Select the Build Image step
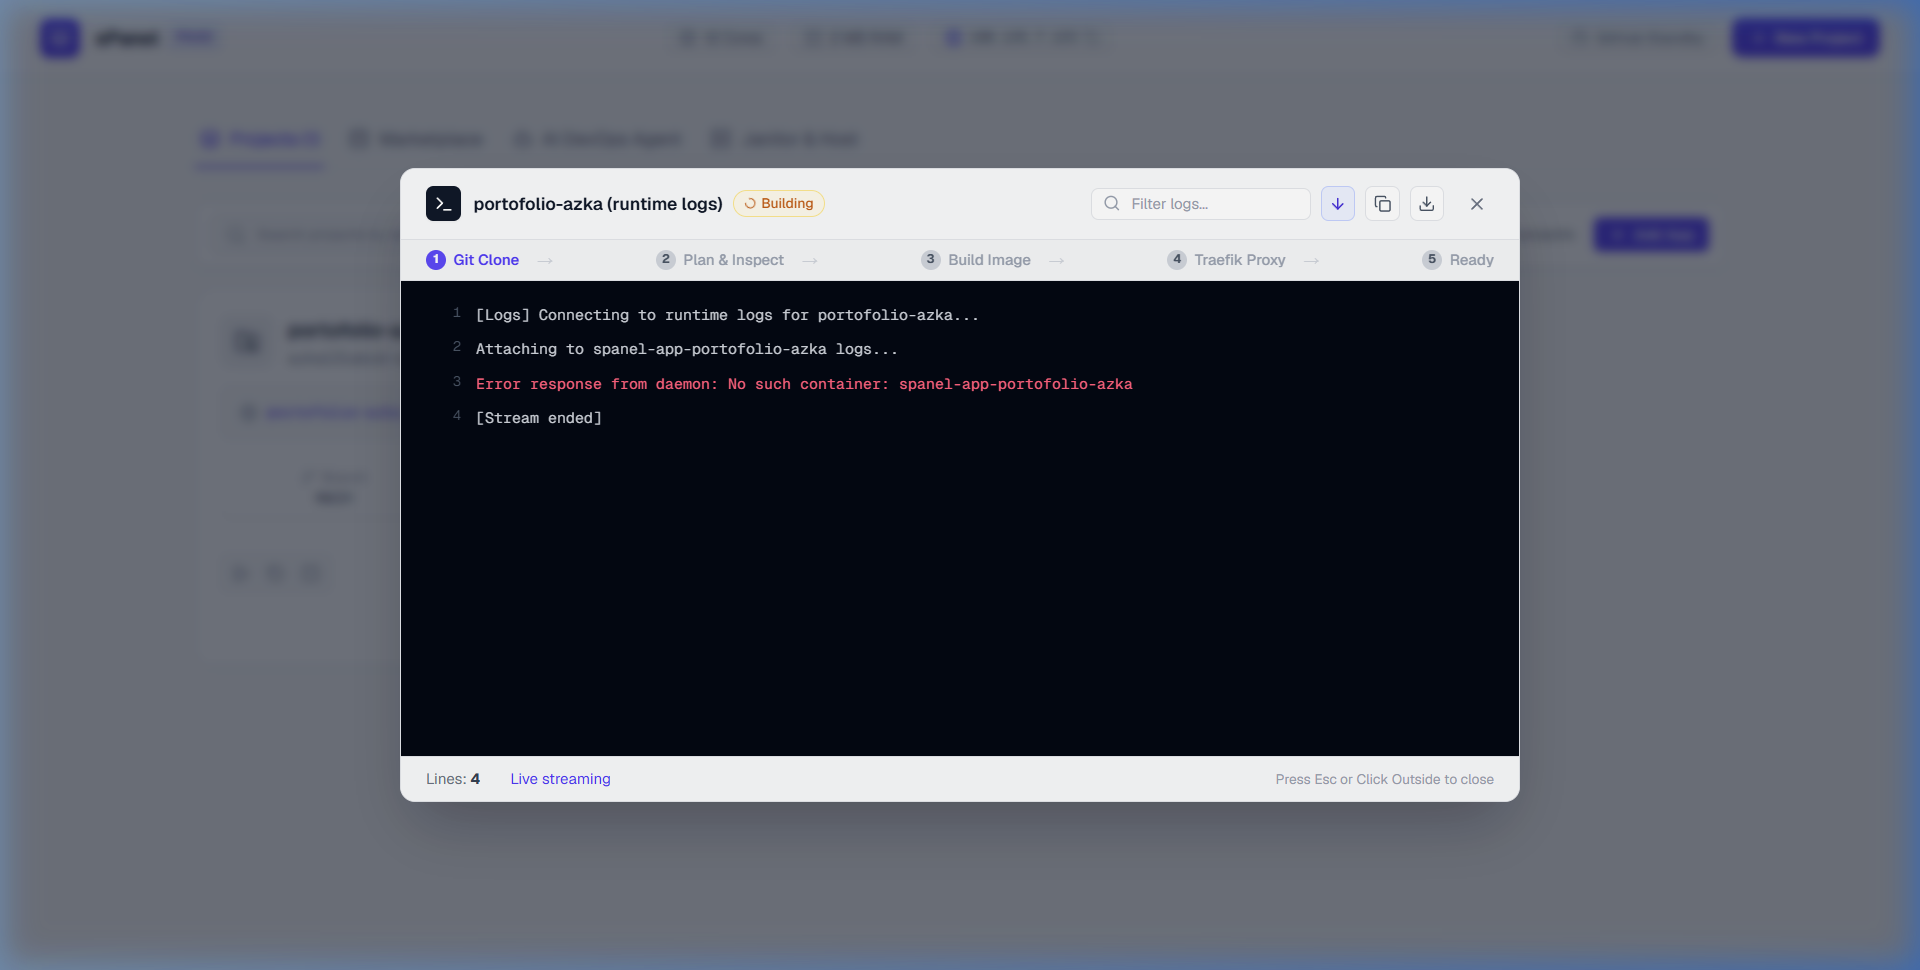 click(x=976, y=260)
